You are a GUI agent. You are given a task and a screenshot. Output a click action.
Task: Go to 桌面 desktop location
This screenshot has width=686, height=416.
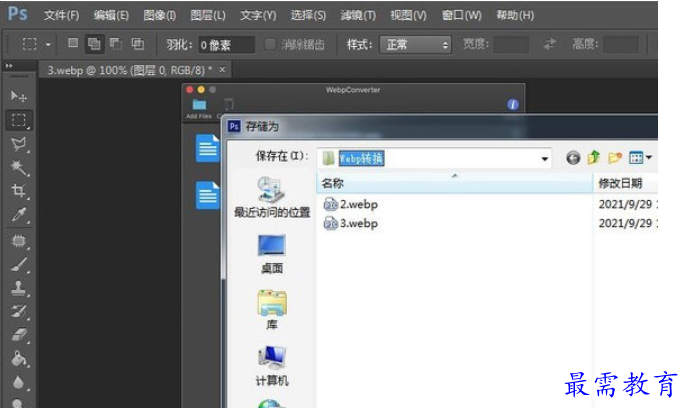coord(272,255)
